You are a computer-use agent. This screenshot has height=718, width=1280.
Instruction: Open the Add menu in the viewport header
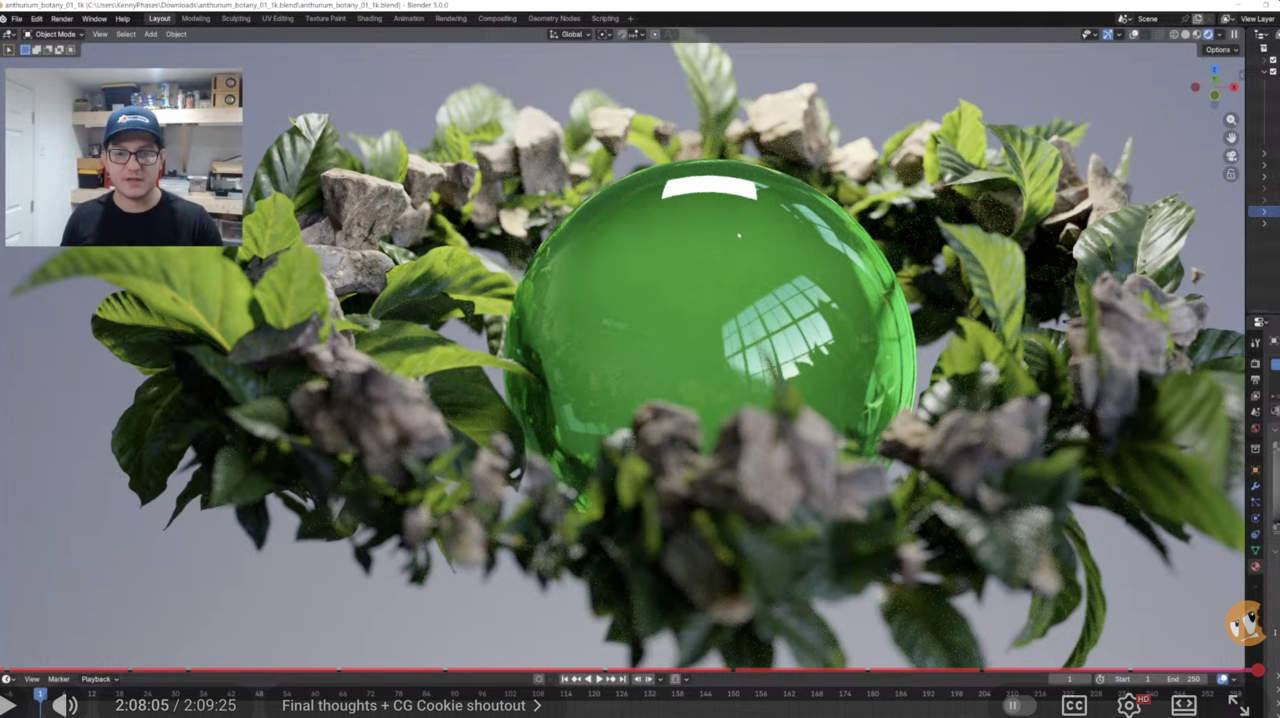pos(150,34)
